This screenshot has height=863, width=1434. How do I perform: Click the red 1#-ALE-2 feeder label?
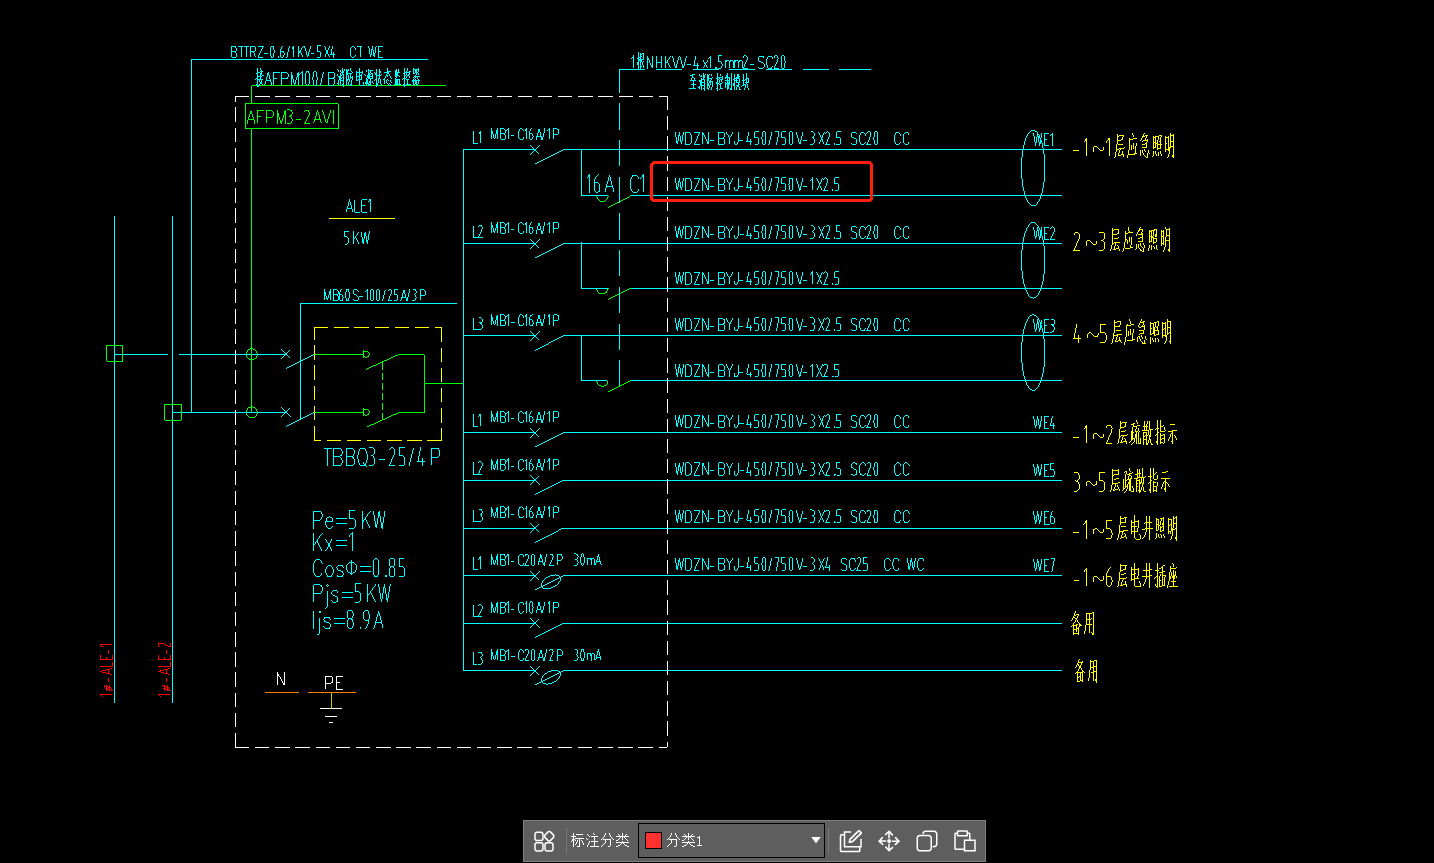pyautogui.click(x=165, y=670)
